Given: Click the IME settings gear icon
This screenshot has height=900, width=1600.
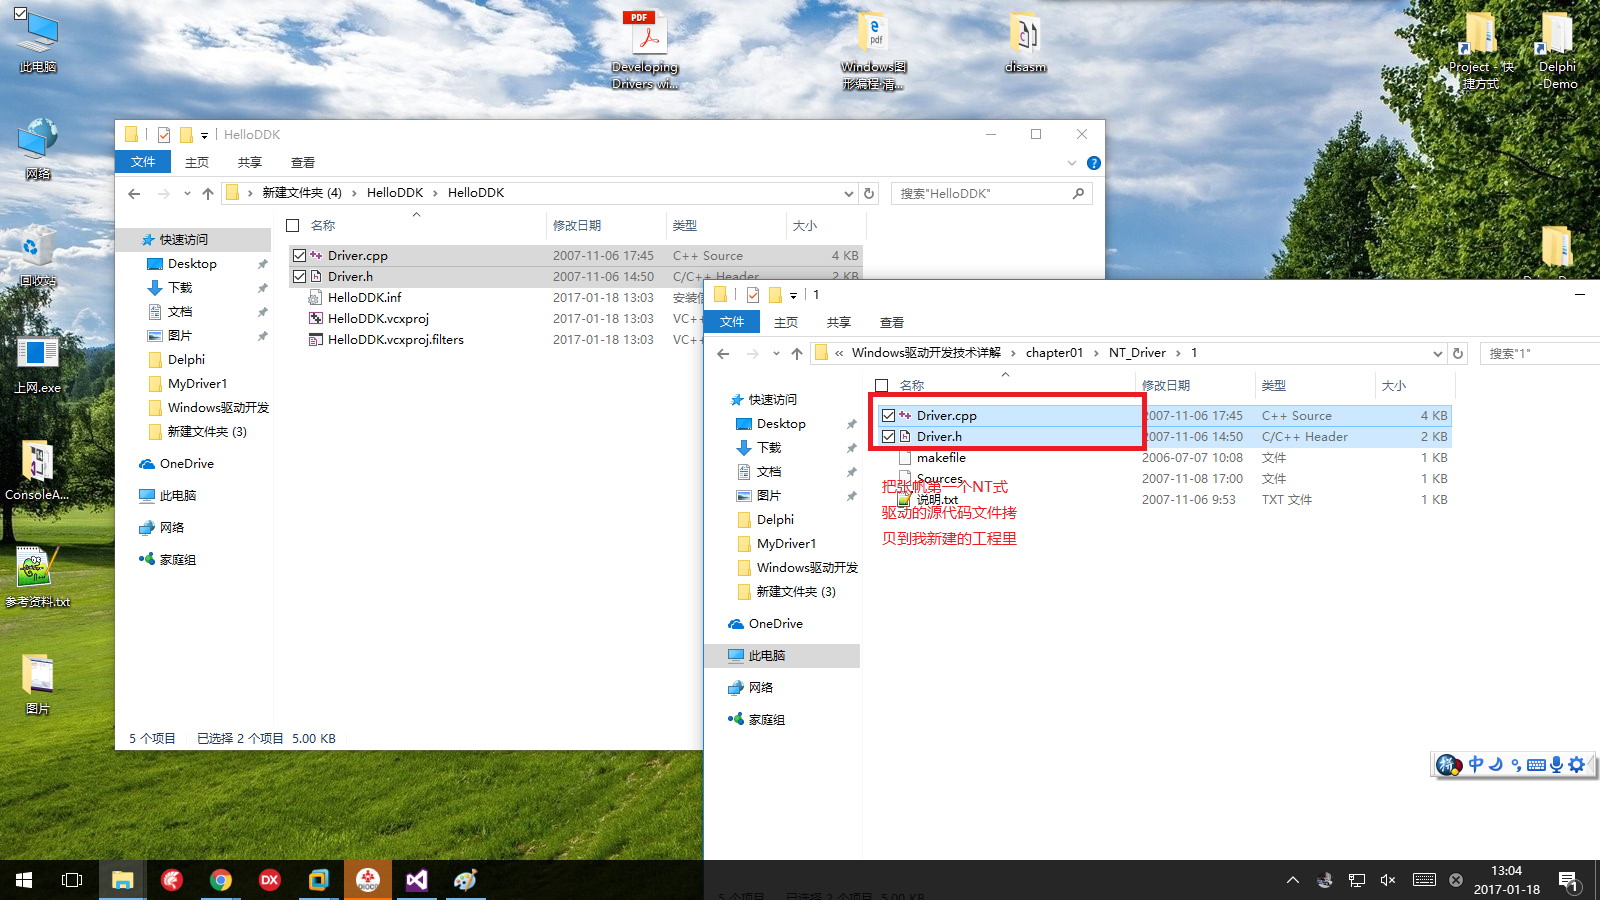Looking at the screenshot, I should (1577, 765).
